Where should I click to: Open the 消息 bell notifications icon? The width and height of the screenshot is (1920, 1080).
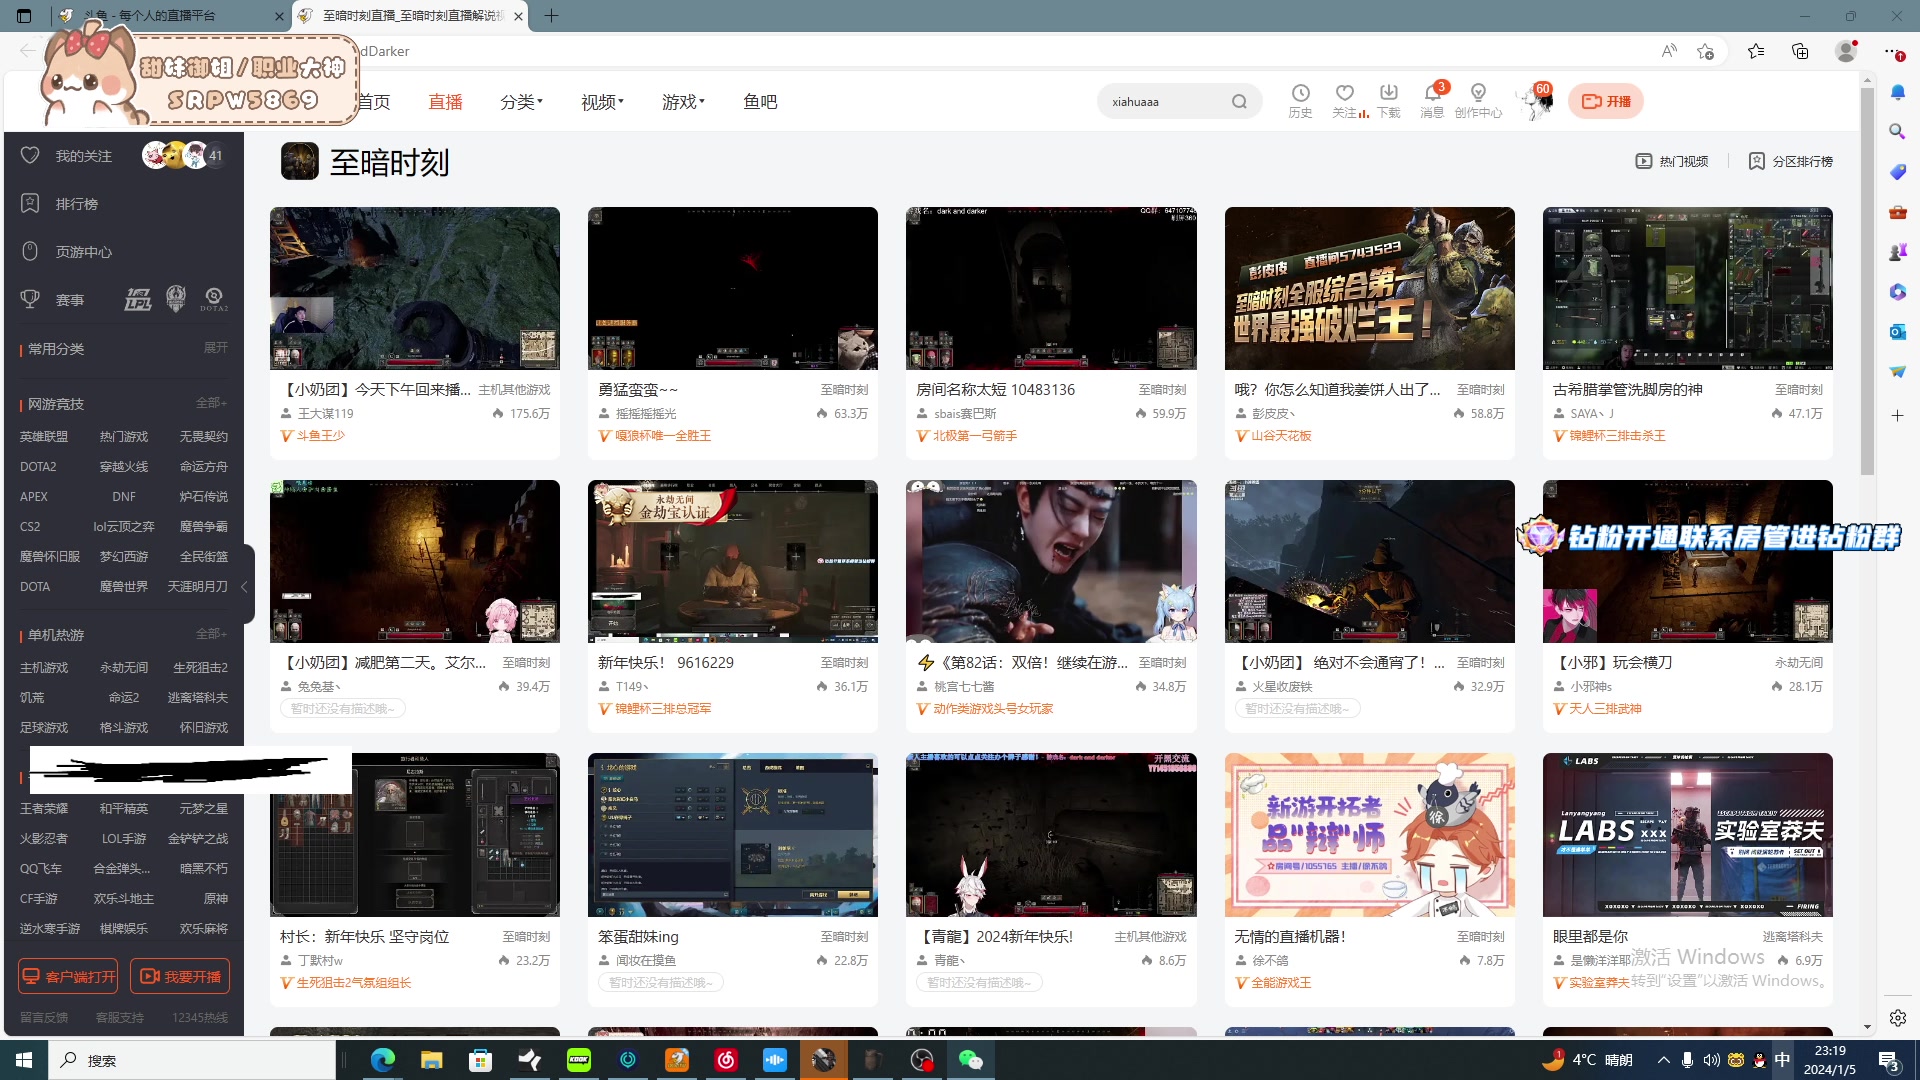tap(1433, 93)
